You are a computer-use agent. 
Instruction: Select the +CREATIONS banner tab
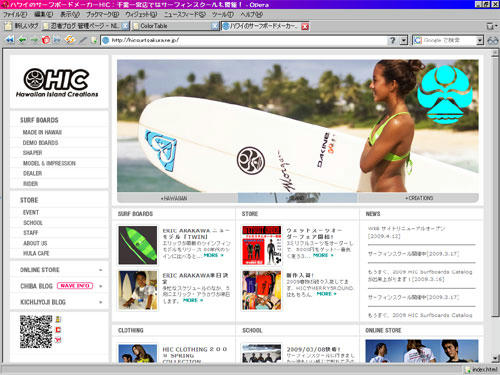[x=418, y=198]
